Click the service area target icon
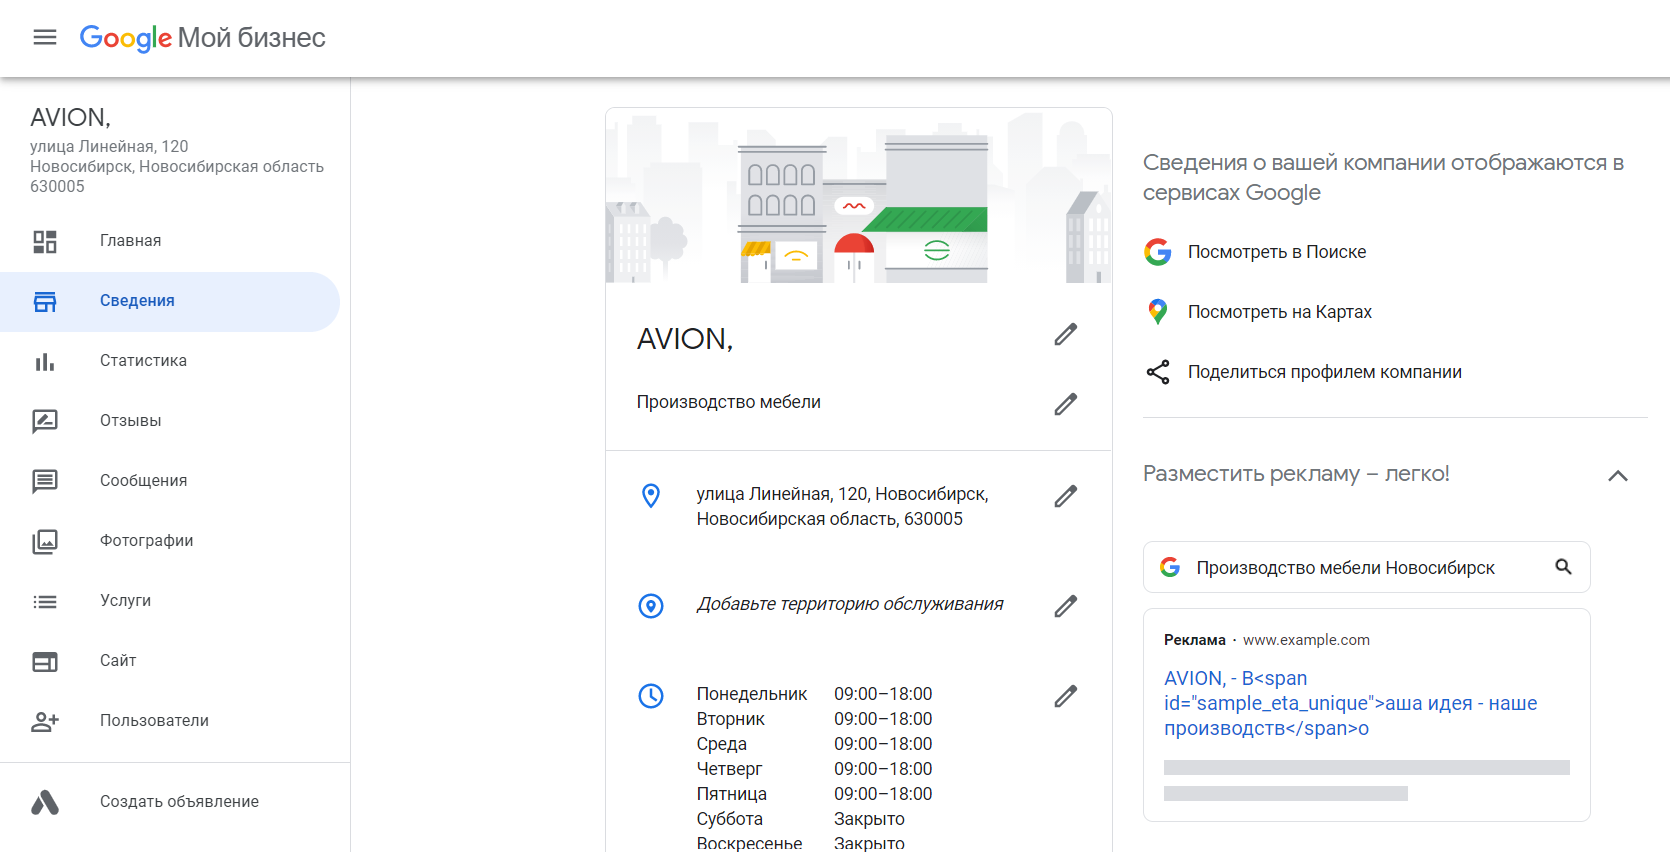 tap(651, 606)
